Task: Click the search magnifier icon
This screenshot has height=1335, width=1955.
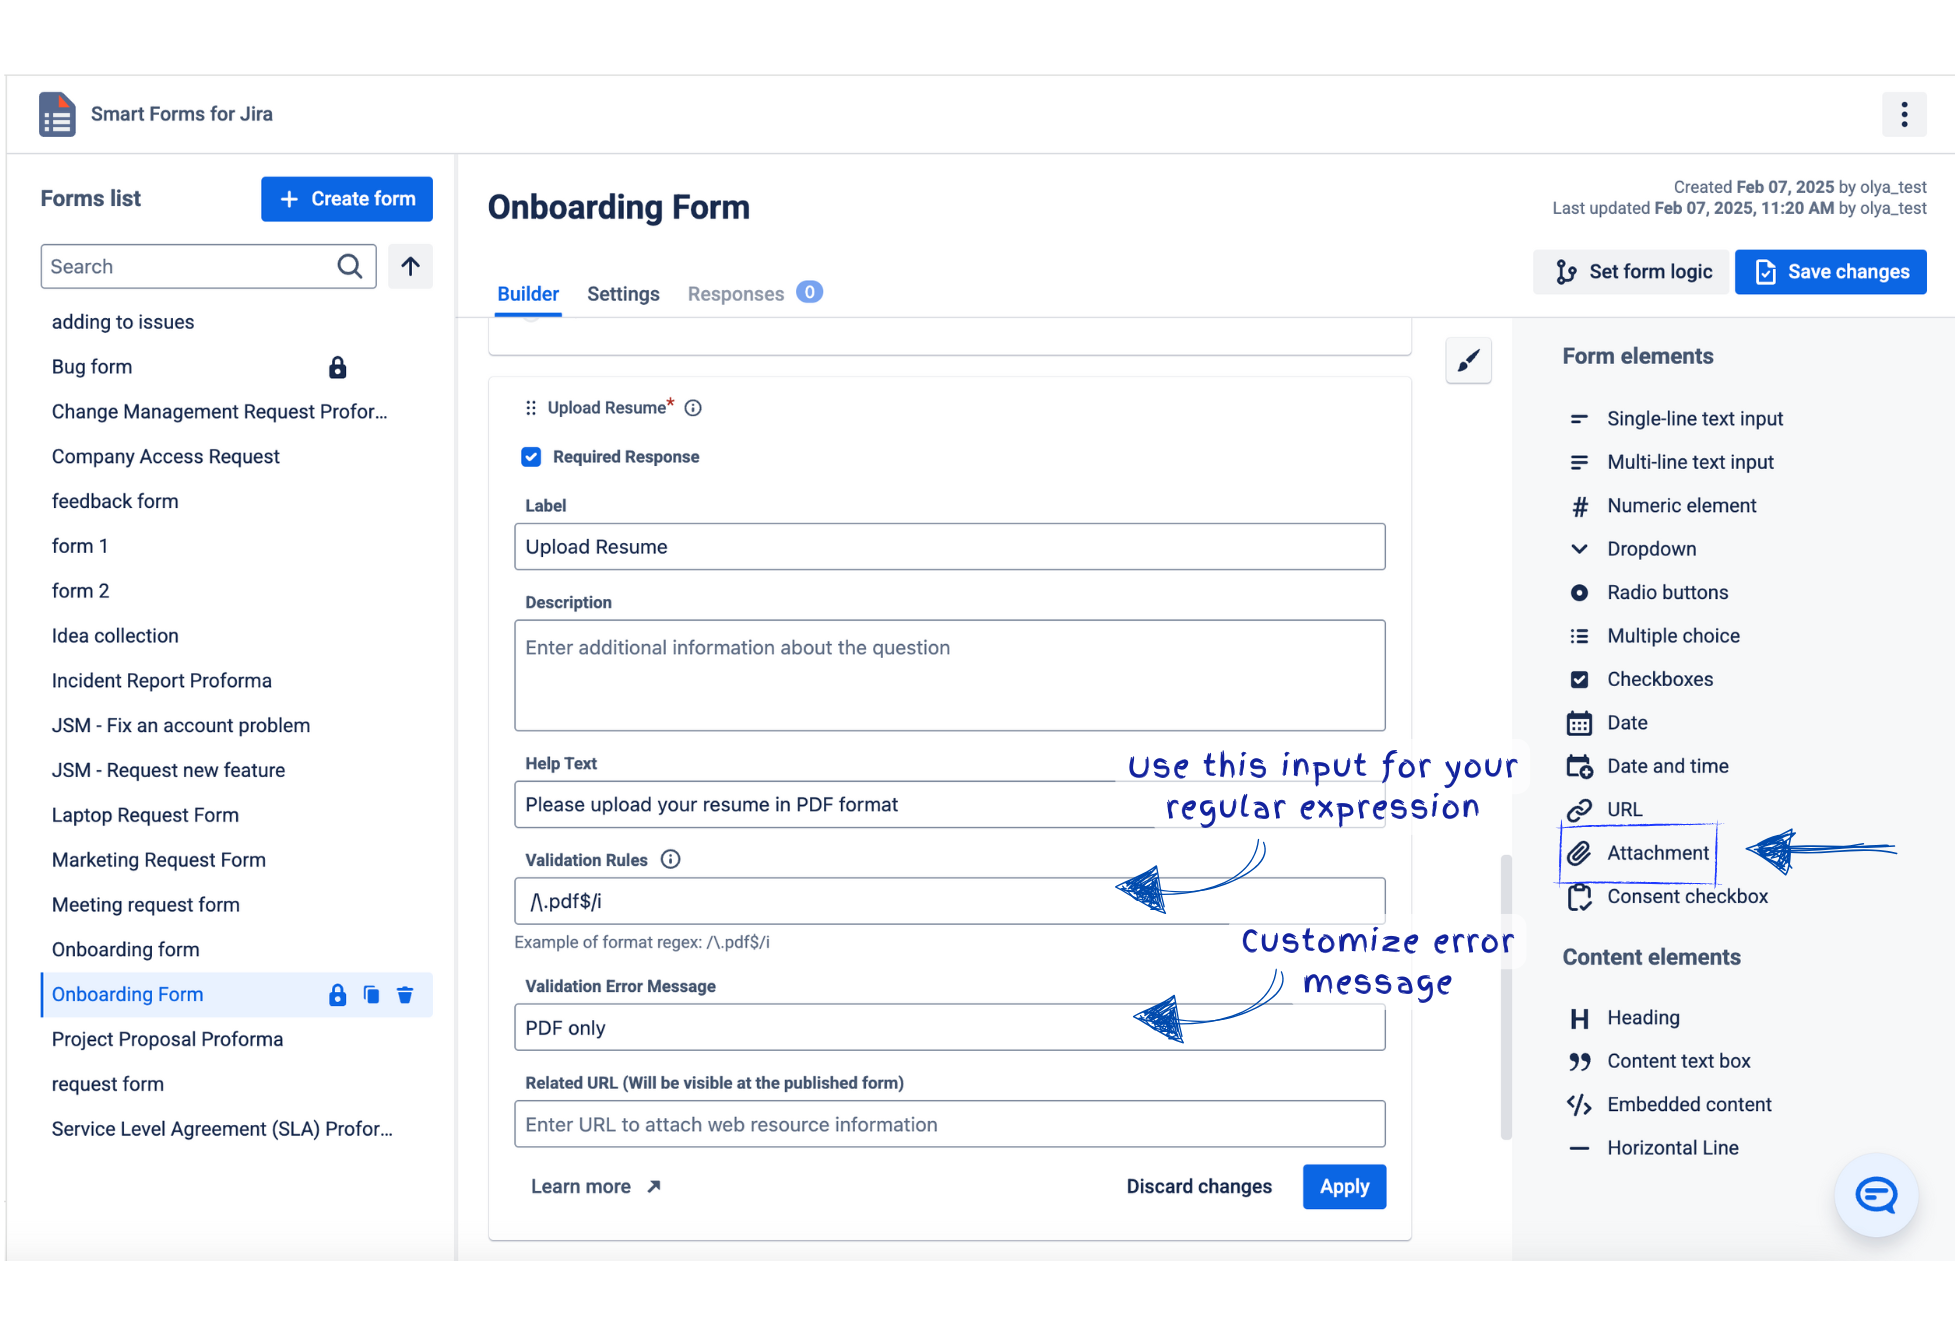Action: coord(350,267)
